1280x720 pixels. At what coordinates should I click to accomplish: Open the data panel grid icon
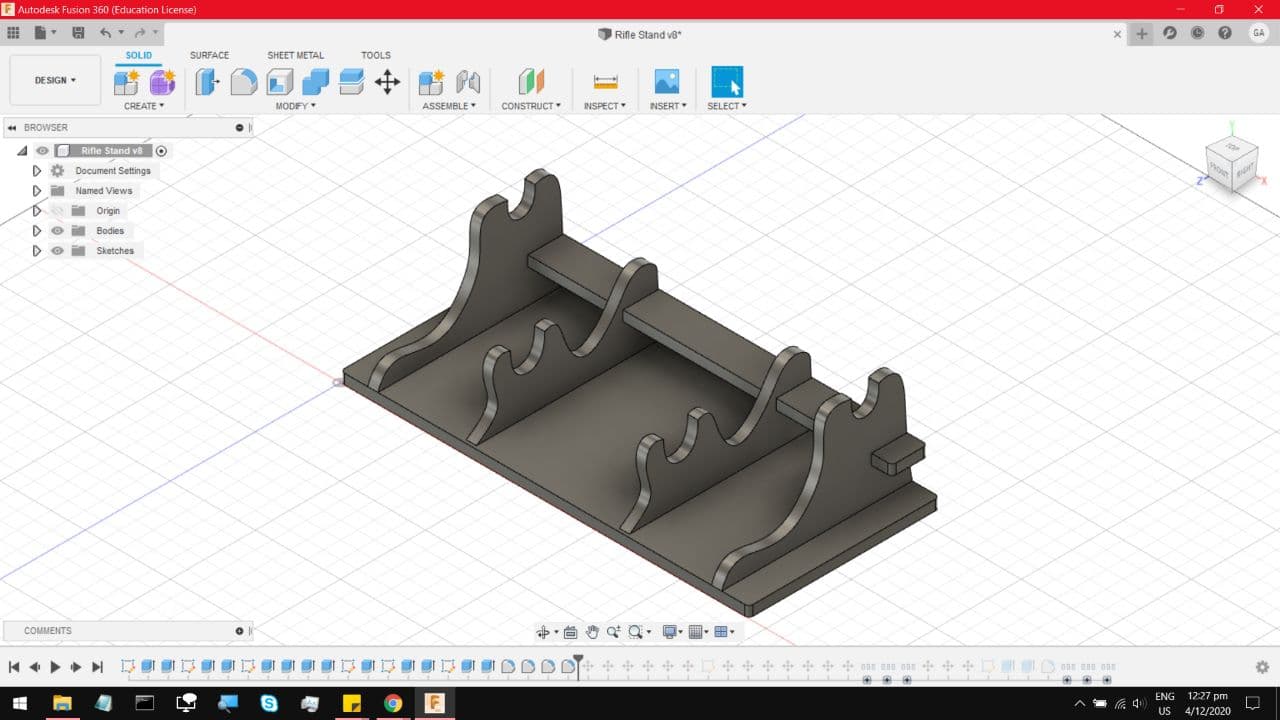(13, 33)
